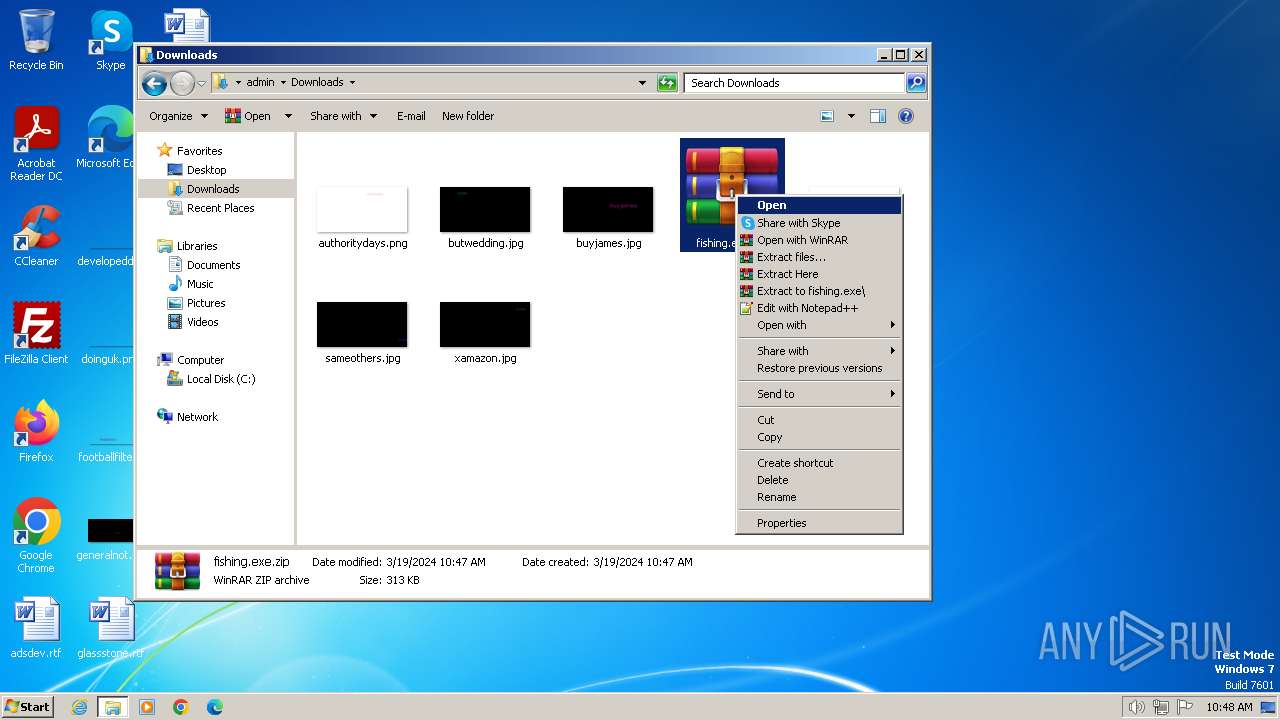
Task: Click the admin breadcrumb in the address bar
Action: click(260, 83)
